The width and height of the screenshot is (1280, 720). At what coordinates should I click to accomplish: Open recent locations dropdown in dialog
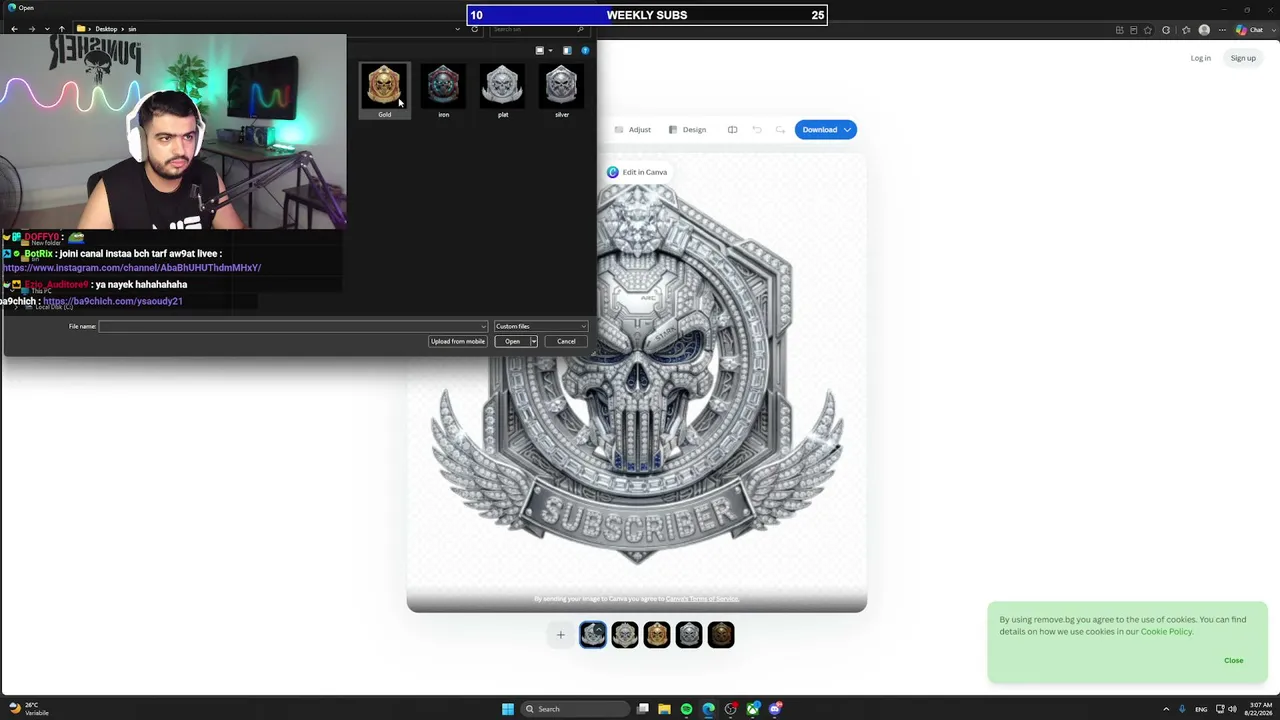[46, 29]
